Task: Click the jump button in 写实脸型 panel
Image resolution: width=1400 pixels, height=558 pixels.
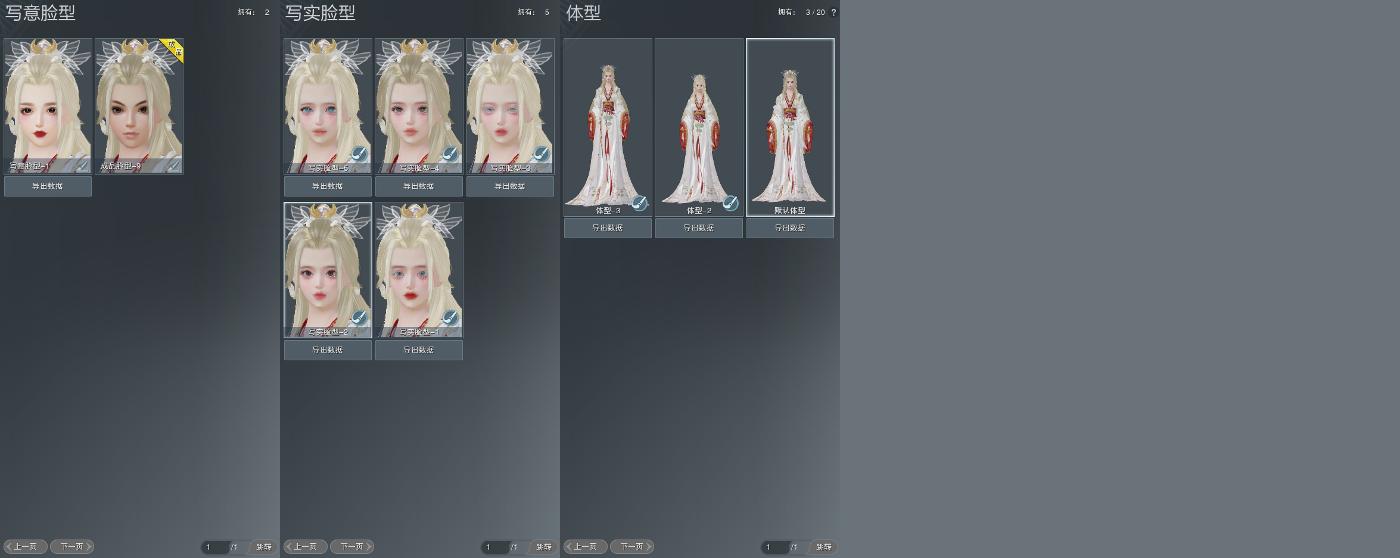Action: (543, 547)
